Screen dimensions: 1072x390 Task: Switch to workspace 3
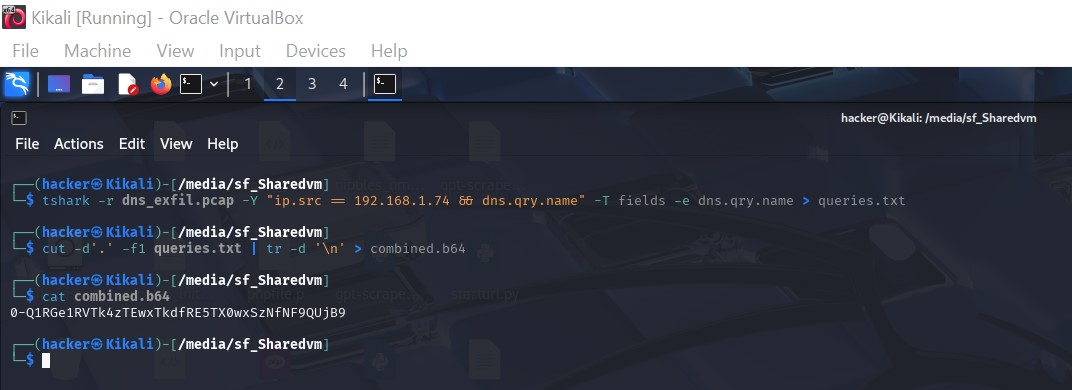click(x=312, y=84)
